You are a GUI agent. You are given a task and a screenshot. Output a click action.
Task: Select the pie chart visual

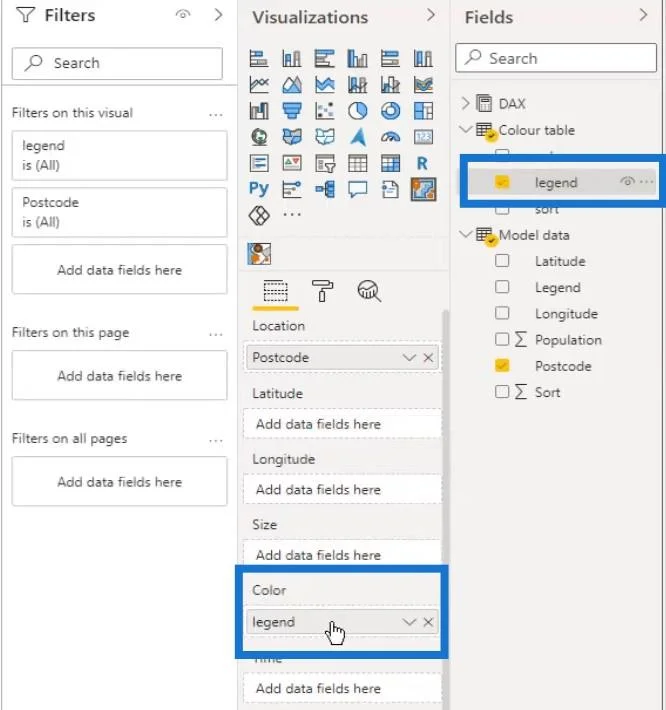click(357, 111)
